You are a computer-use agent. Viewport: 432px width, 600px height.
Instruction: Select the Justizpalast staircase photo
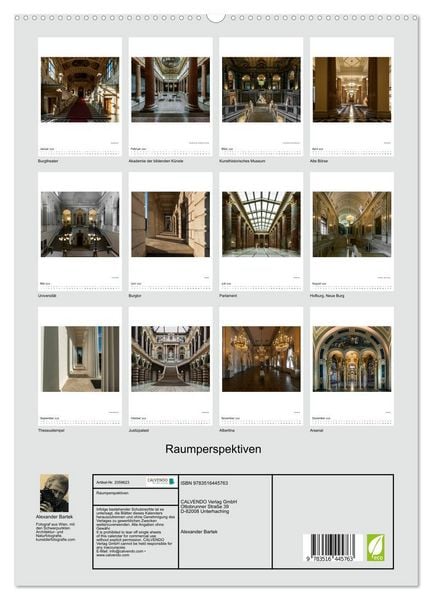[x=170, y=359]
